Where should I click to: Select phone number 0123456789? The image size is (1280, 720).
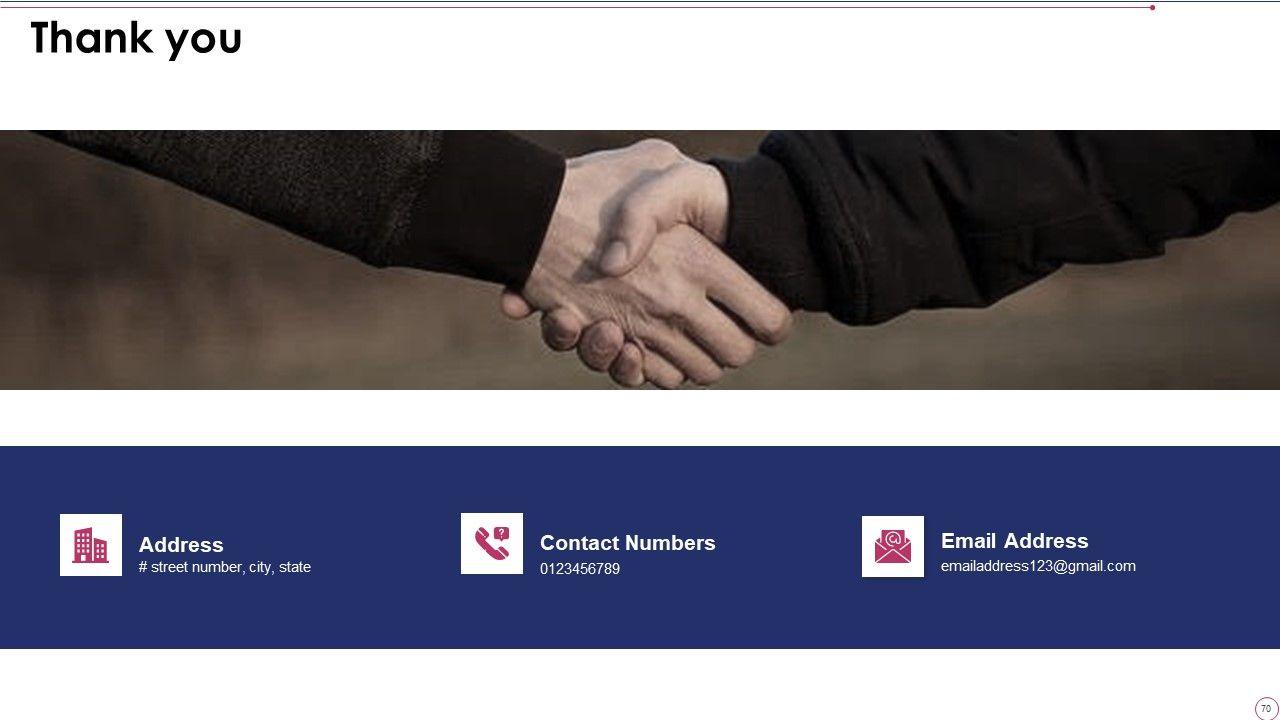[580, 569]
